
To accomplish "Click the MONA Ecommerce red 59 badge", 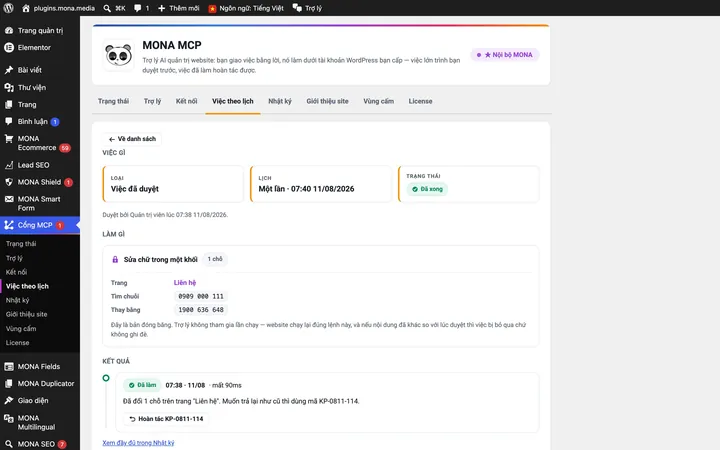I will point(65,148).
